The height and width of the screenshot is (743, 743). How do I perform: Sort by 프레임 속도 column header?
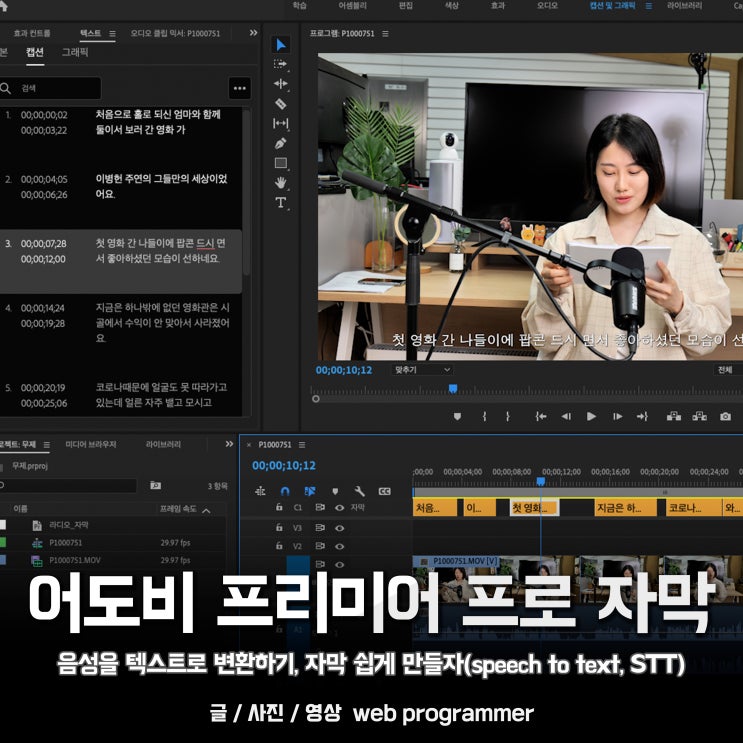178,509
